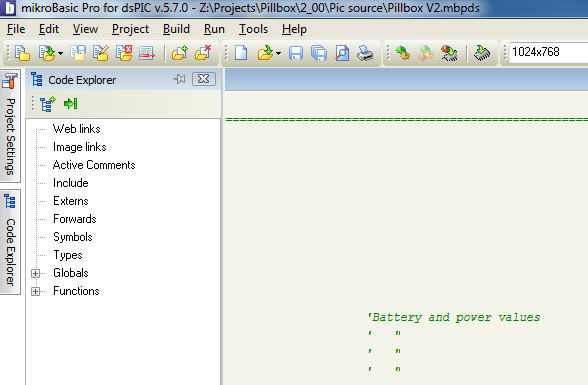Open the Open File dropdown arrow

coord(278,53)
